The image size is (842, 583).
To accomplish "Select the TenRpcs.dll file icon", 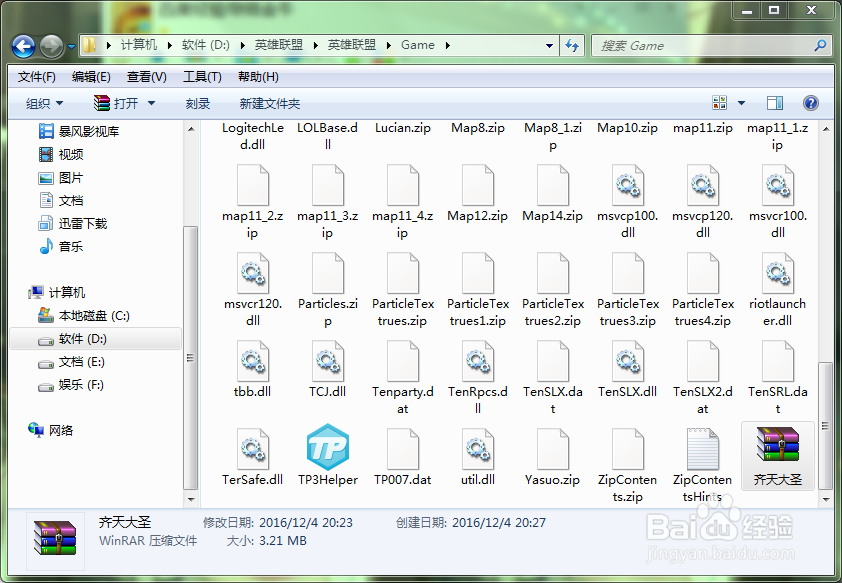I will (x=478, y=361).
